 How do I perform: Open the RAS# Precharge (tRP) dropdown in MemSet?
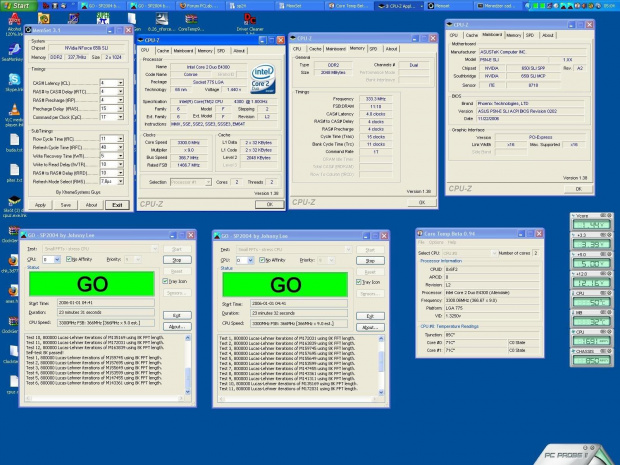point(120,100)
